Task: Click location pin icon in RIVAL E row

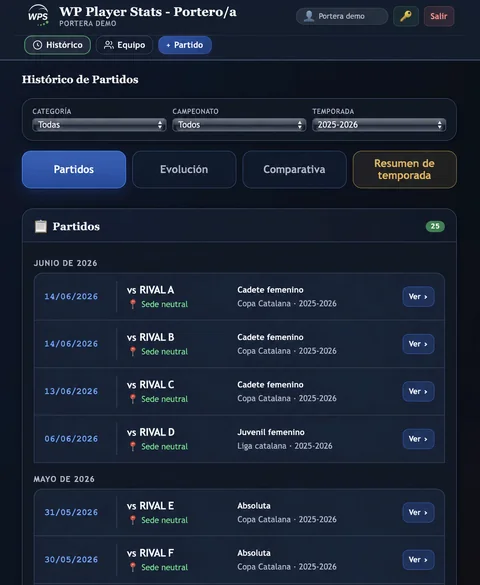Action: (x=133, y=520)
